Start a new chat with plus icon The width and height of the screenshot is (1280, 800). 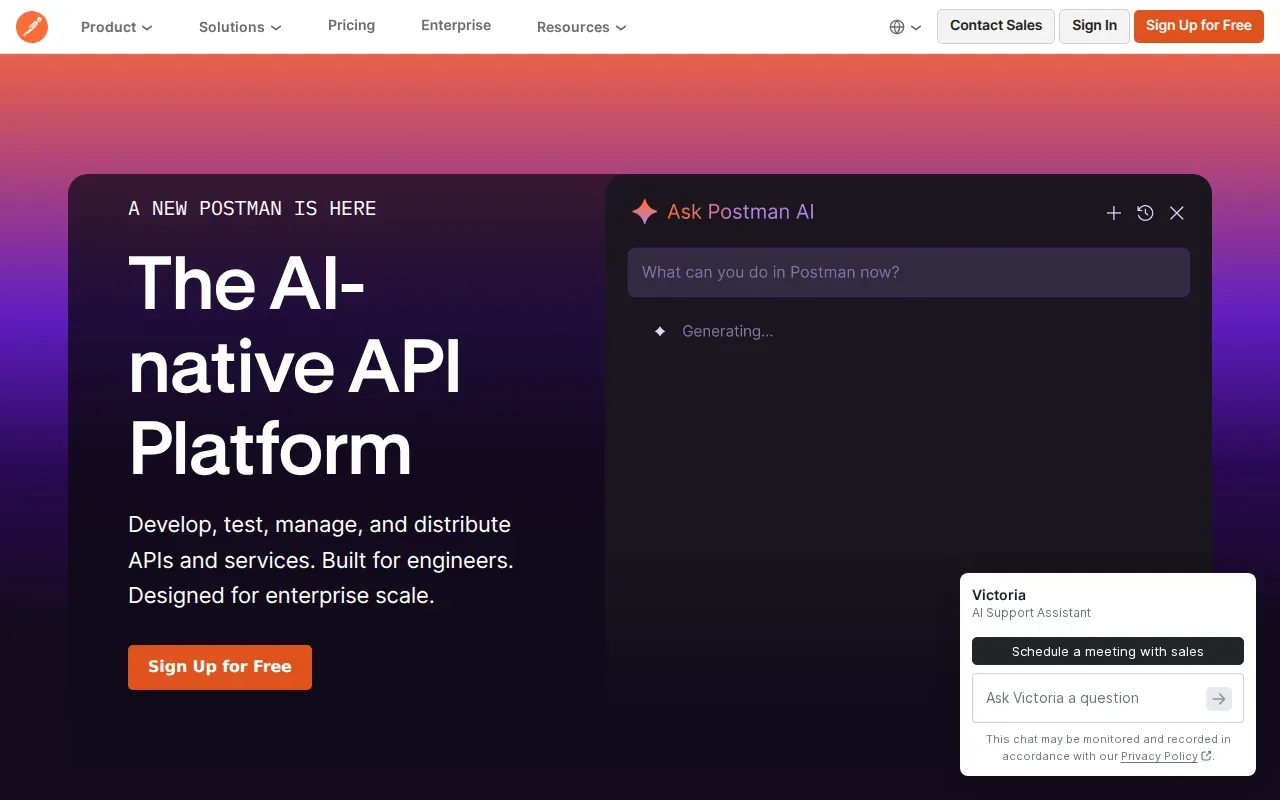point(1114,213)
